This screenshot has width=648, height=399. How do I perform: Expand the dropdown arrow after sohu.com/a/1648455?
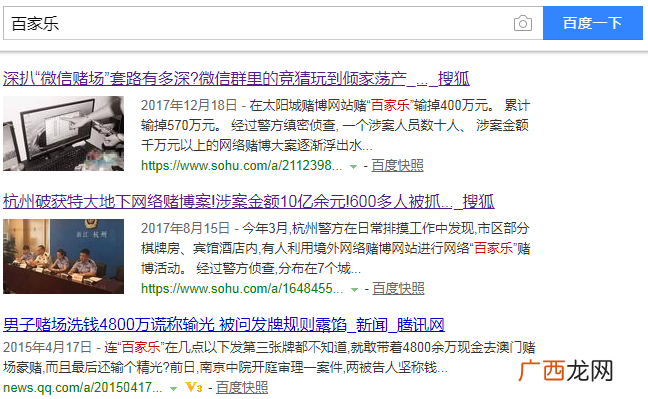click(354, 290)
